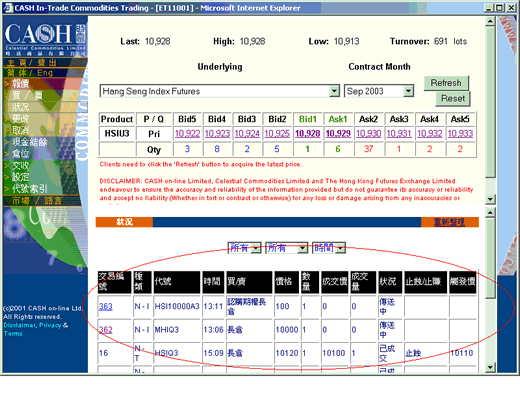Click the HSI10000A3 code cell

tap(177, 306)
